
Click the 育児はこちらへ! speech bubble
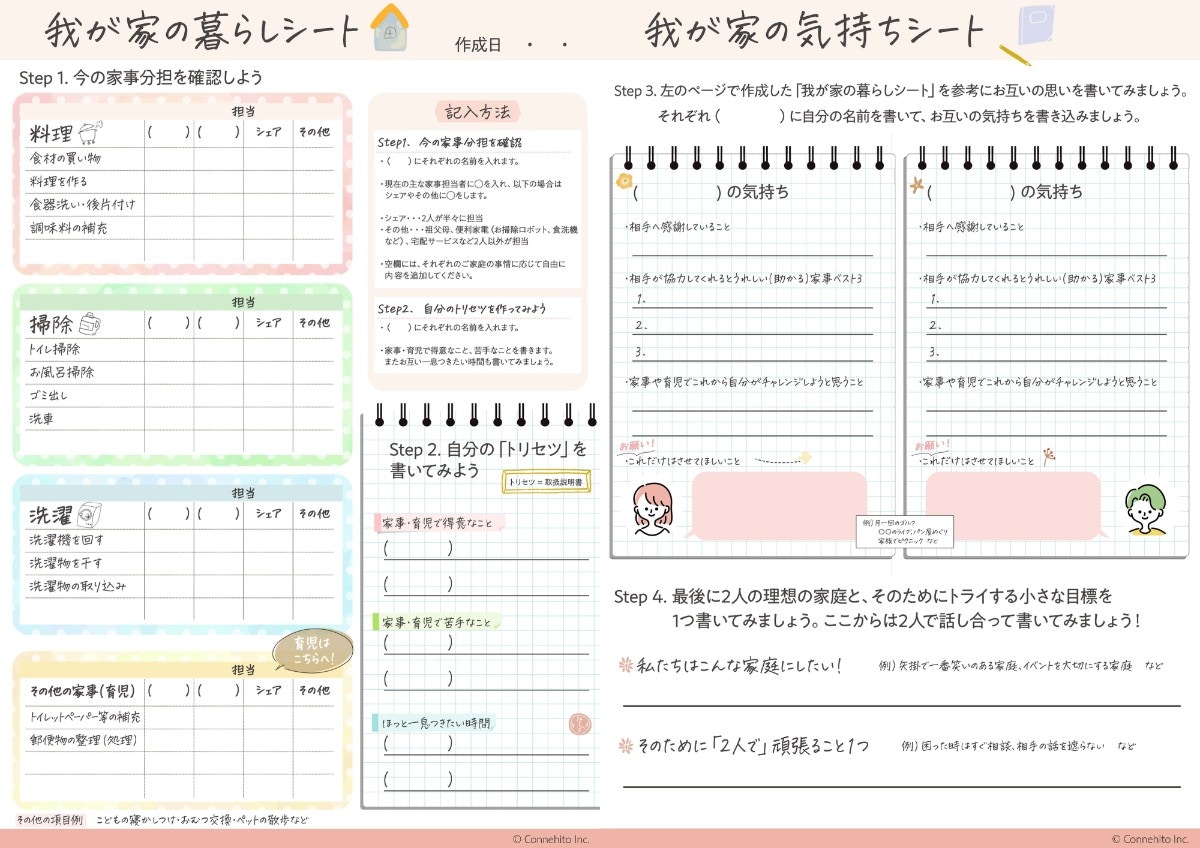(314, 651)
